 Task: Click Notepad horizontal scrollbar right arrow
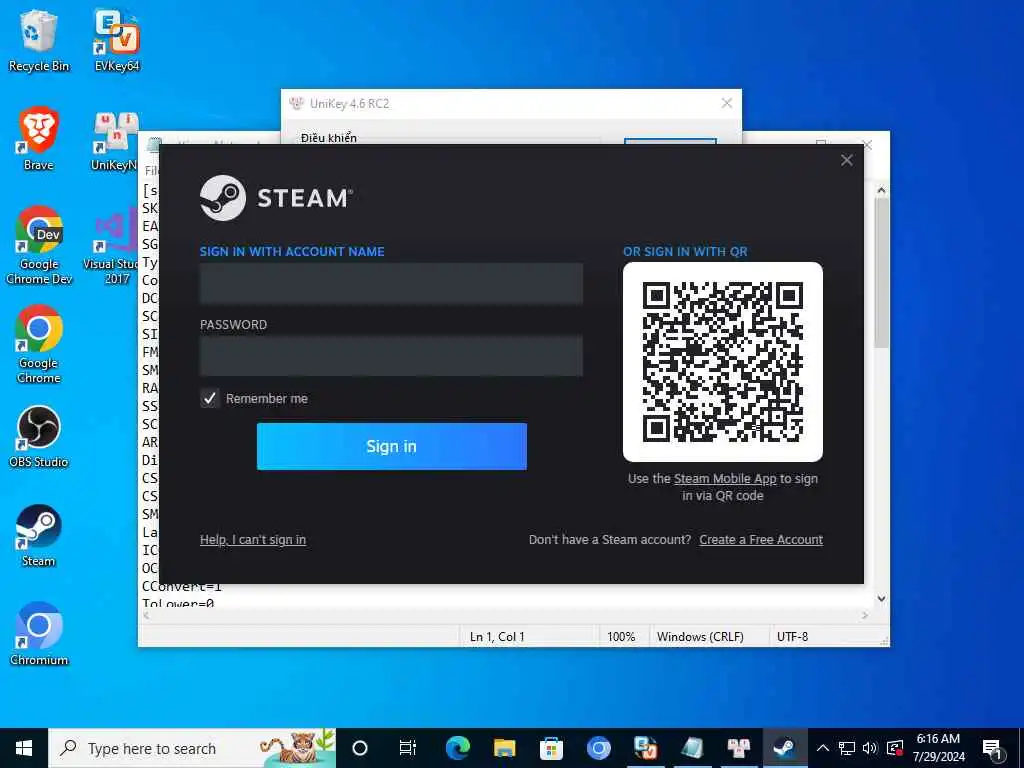(x=865, y=615)
